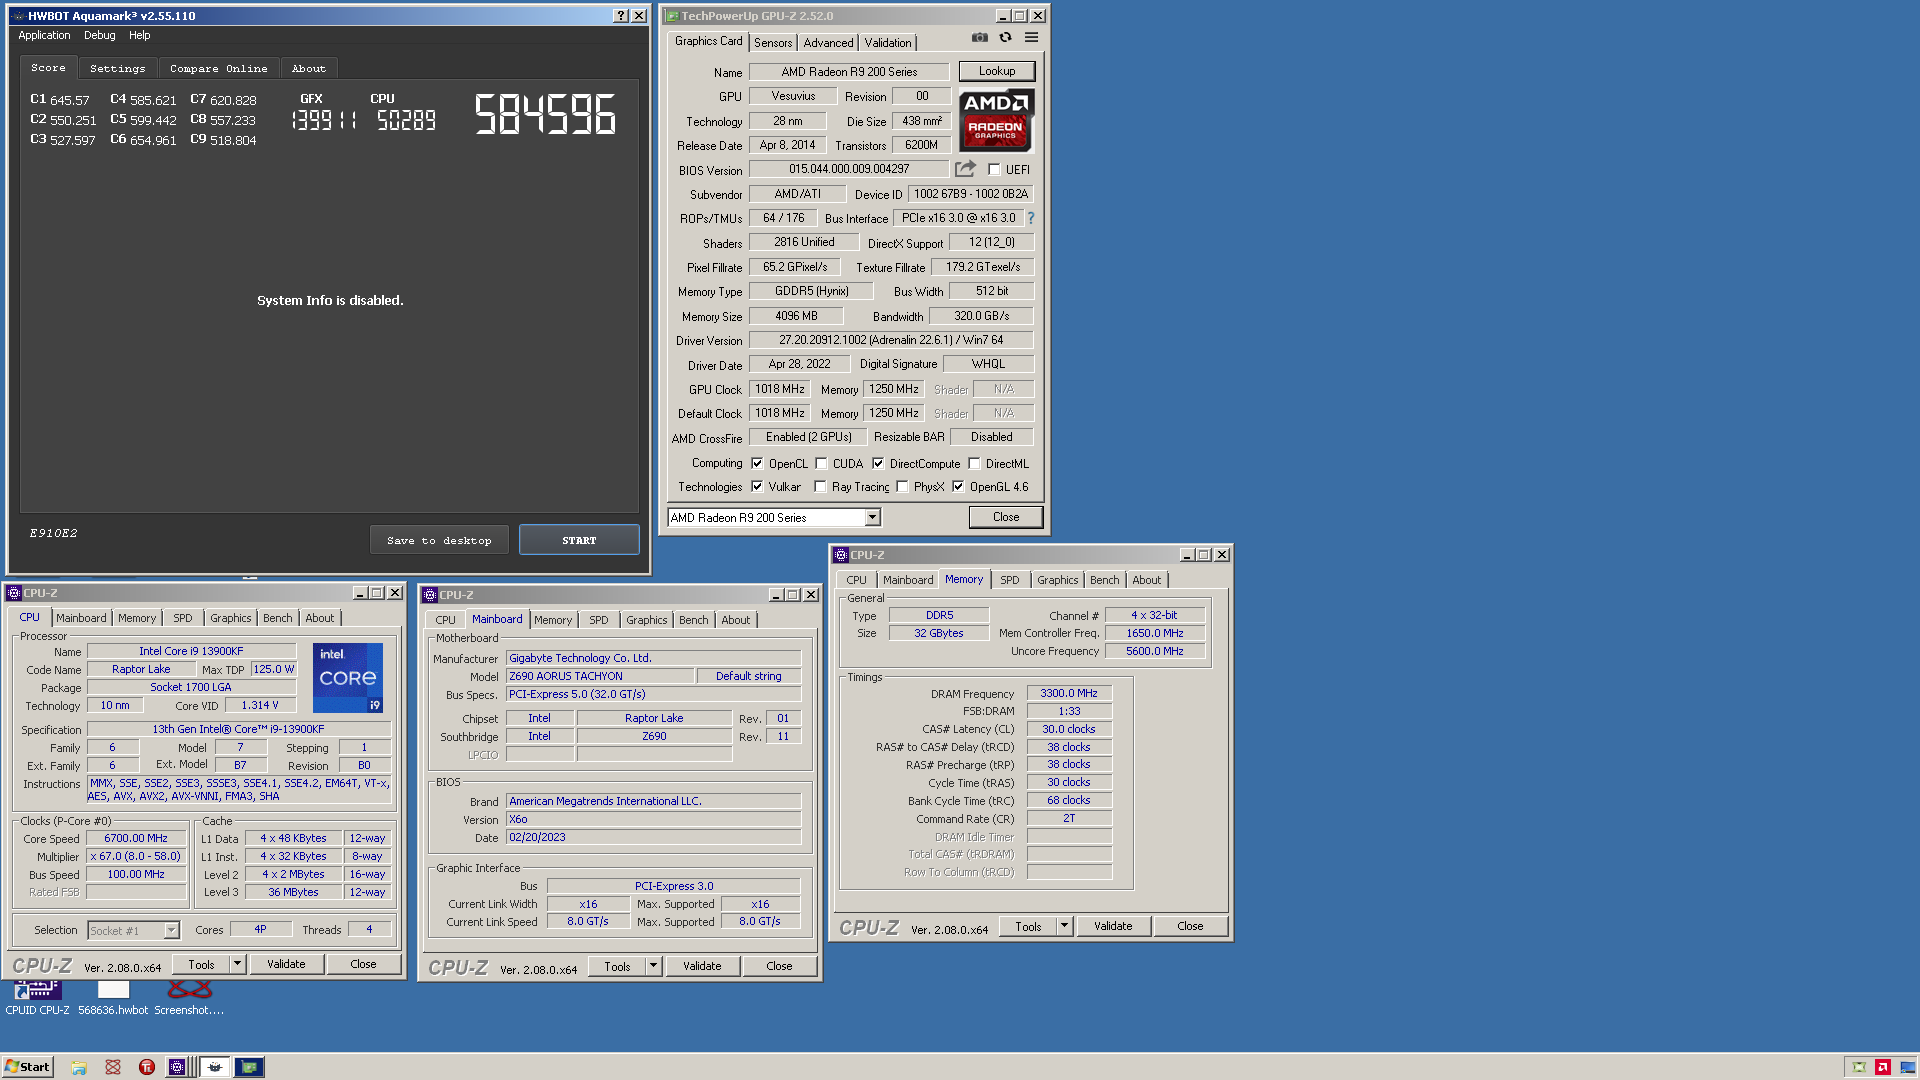Click Validate in CPU-Z Memory window
The width and height of the screenshot is (1920, 1080).
coord(1113,927)
